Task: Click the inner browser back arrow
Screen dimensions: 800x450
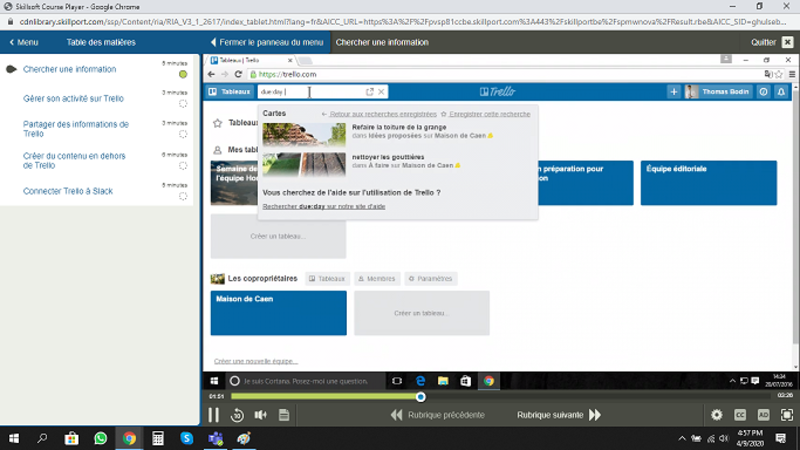Action: tap(211, 74)
